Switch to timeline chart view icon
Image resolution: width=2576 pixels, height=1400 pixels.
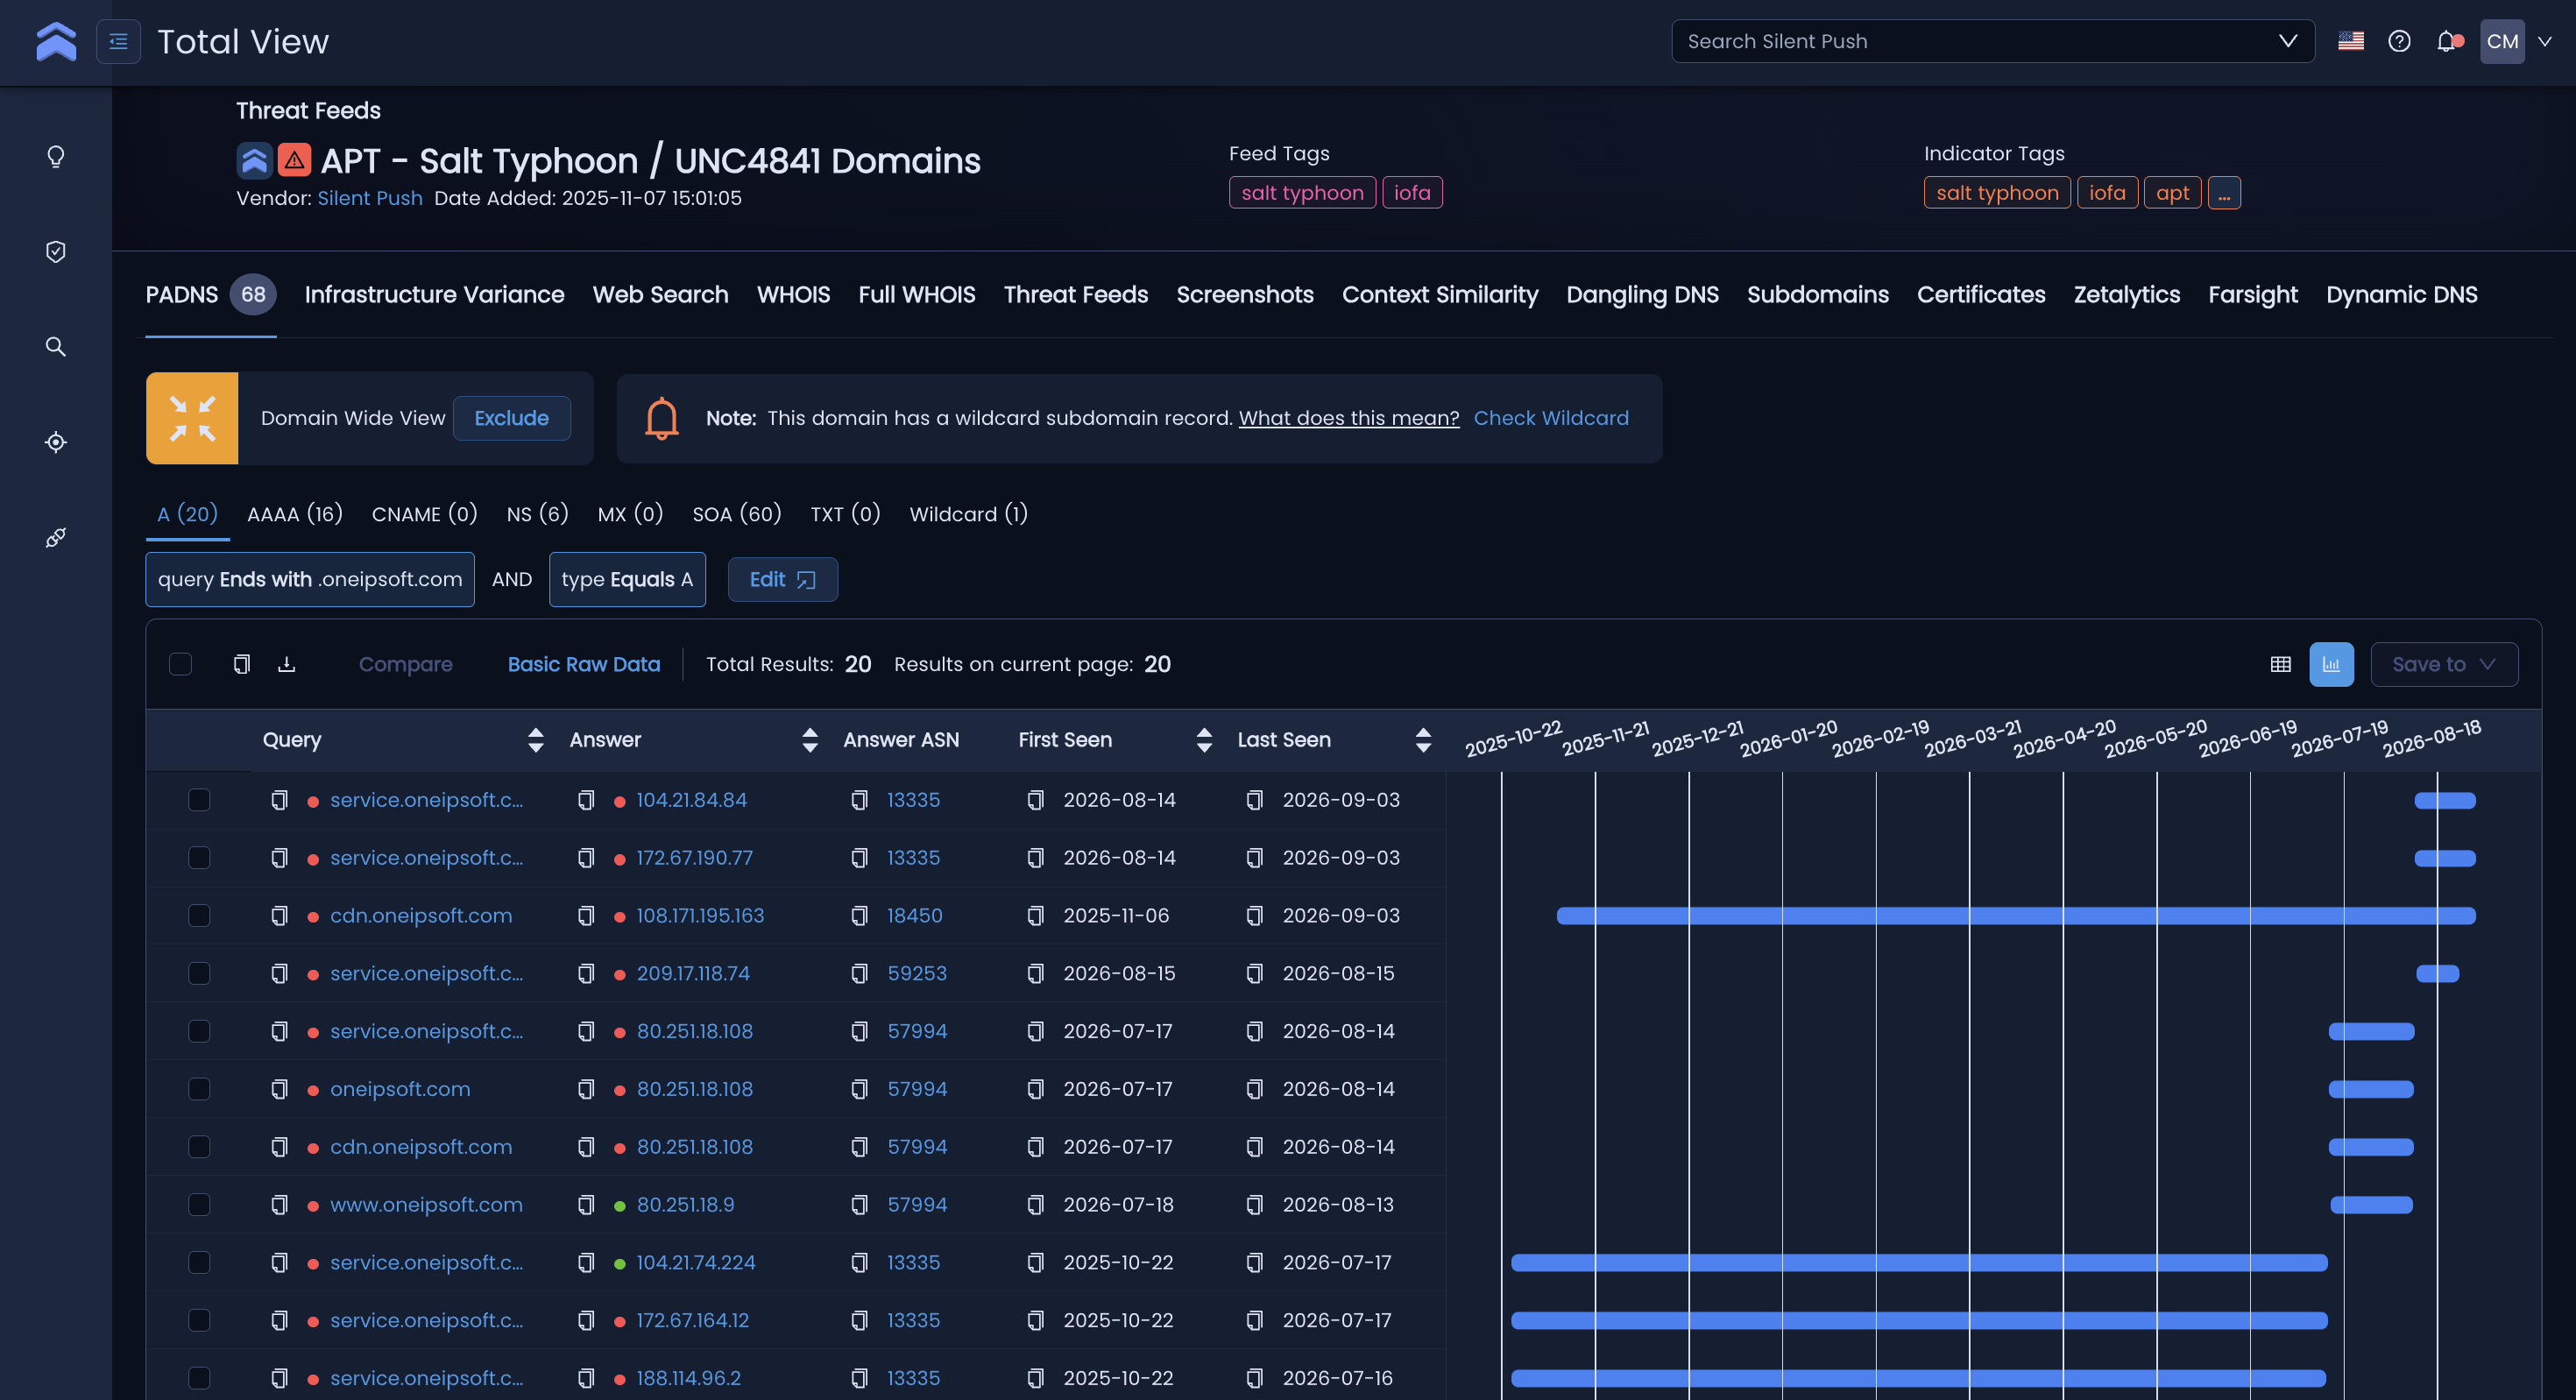tap(2331, 664)
